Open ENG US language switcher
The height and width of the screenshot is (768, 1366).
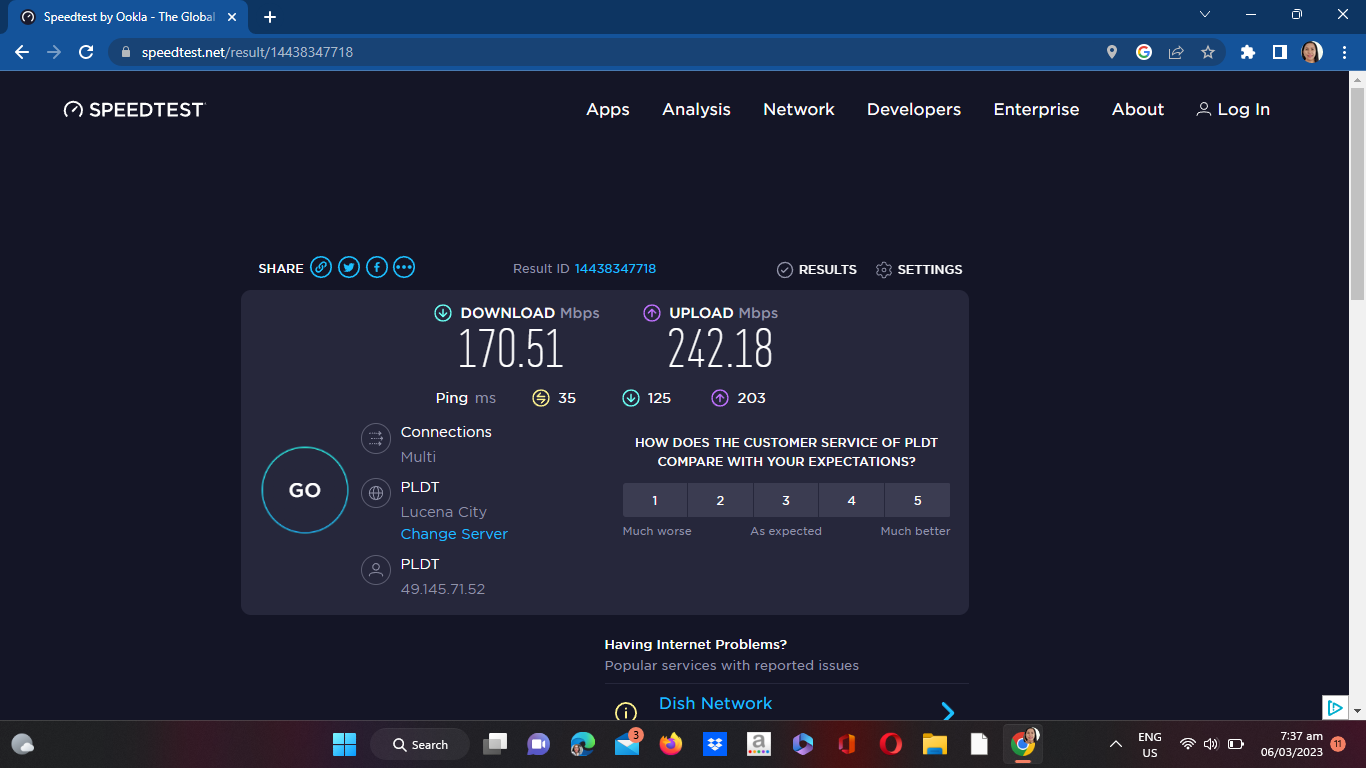1150,744
